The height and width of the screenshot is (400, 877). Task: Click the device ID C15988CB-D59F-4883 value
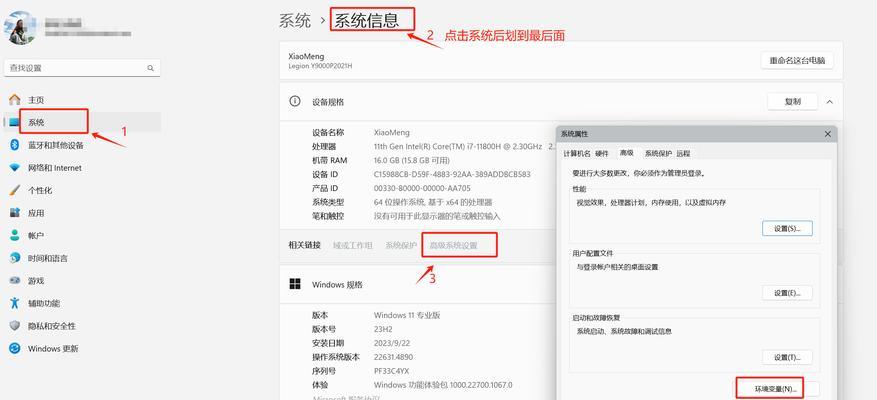point(452,175)
